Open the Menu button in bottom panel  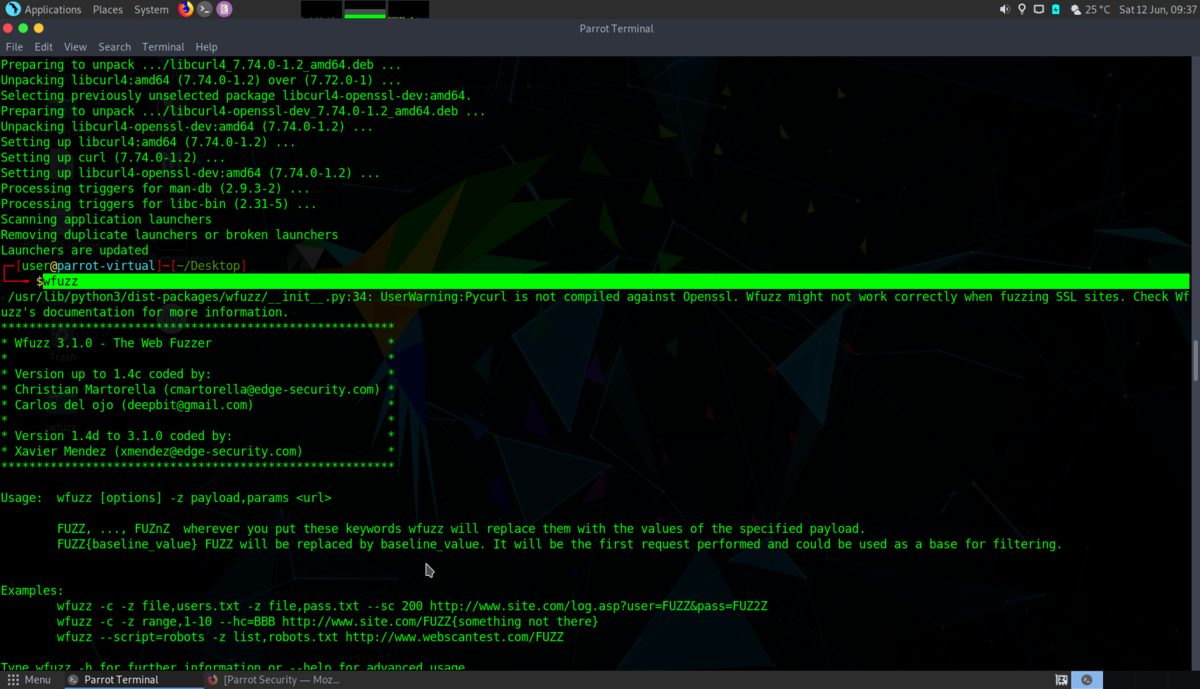pos(28,679)
